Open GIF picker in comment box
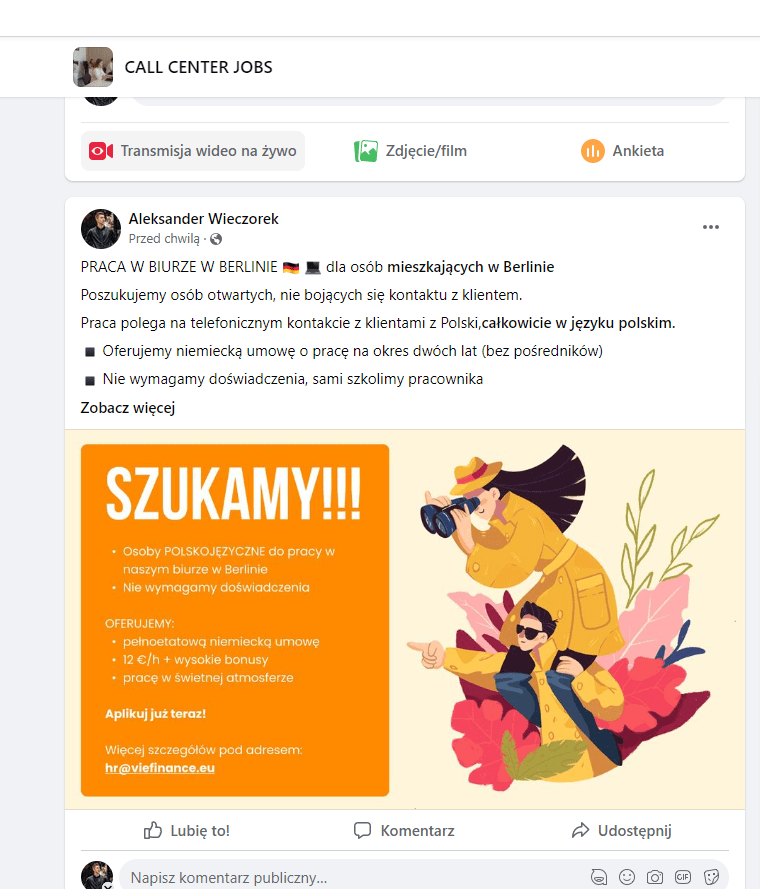This screenshot has height=889, width=760. [x=683, y=877]
